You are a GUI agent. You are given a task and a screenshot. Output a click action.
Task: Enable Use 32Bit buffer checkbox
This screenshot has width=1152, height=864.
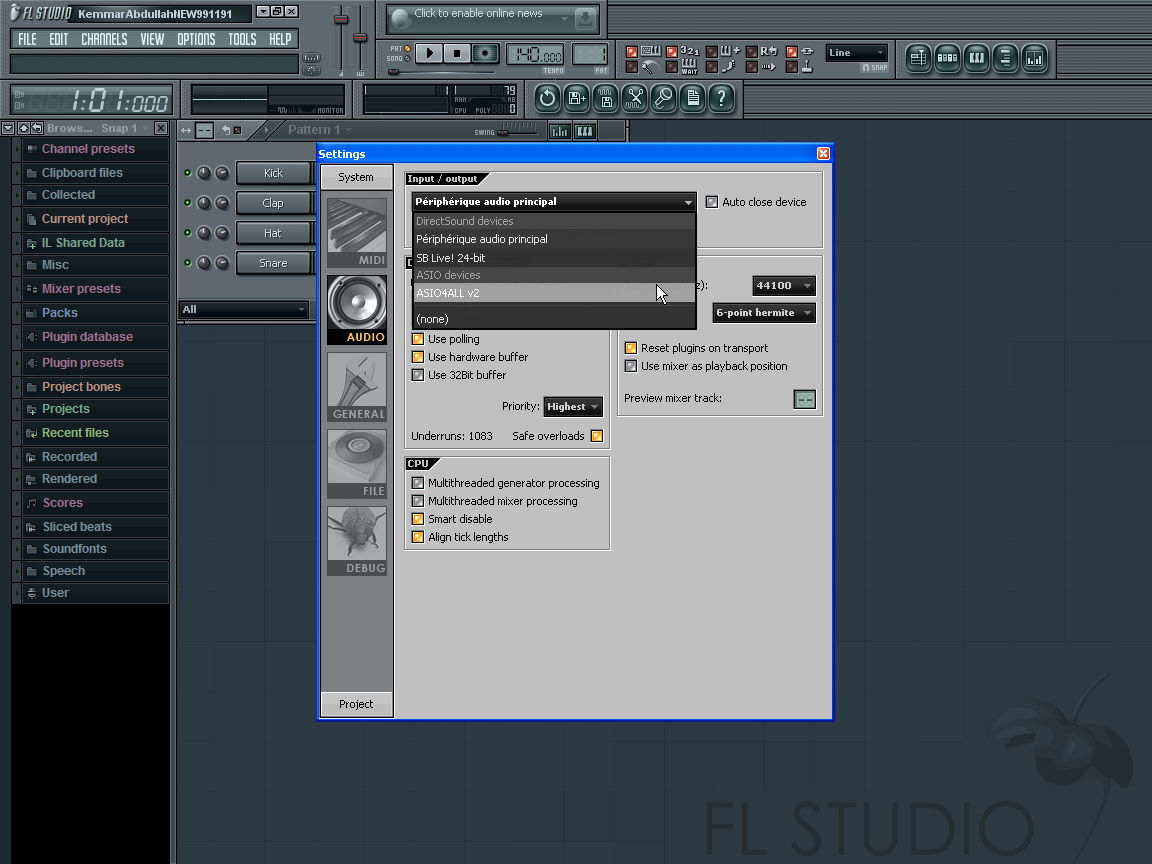(418, 375)
